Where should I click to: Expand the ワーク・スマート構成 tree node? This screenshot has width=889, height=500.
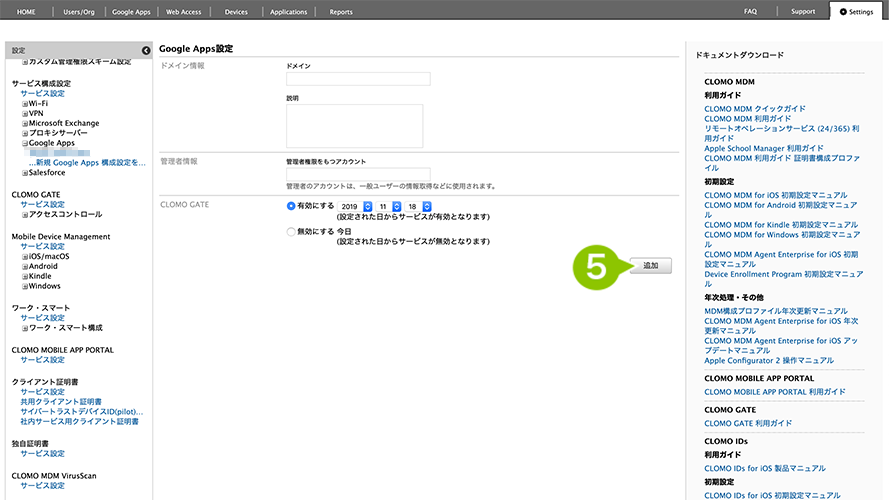[25, 328]
